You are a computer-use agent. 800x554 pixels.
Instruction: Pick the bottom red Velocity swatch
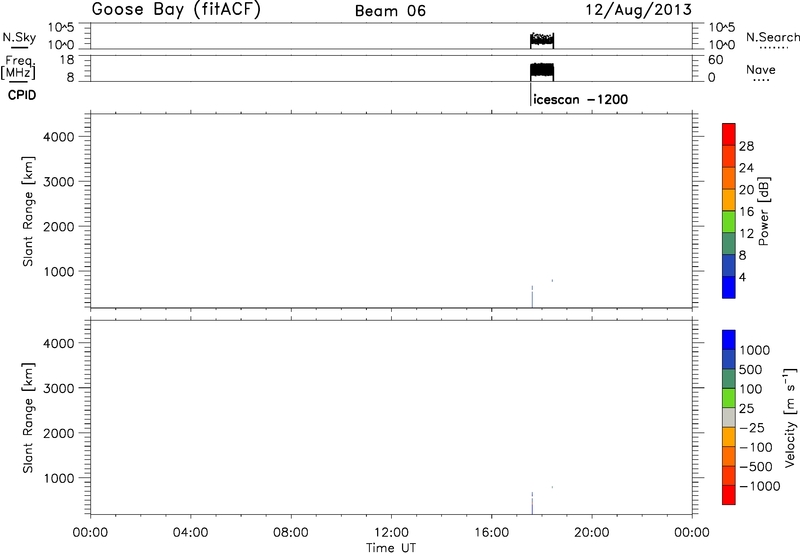(729, 495)
